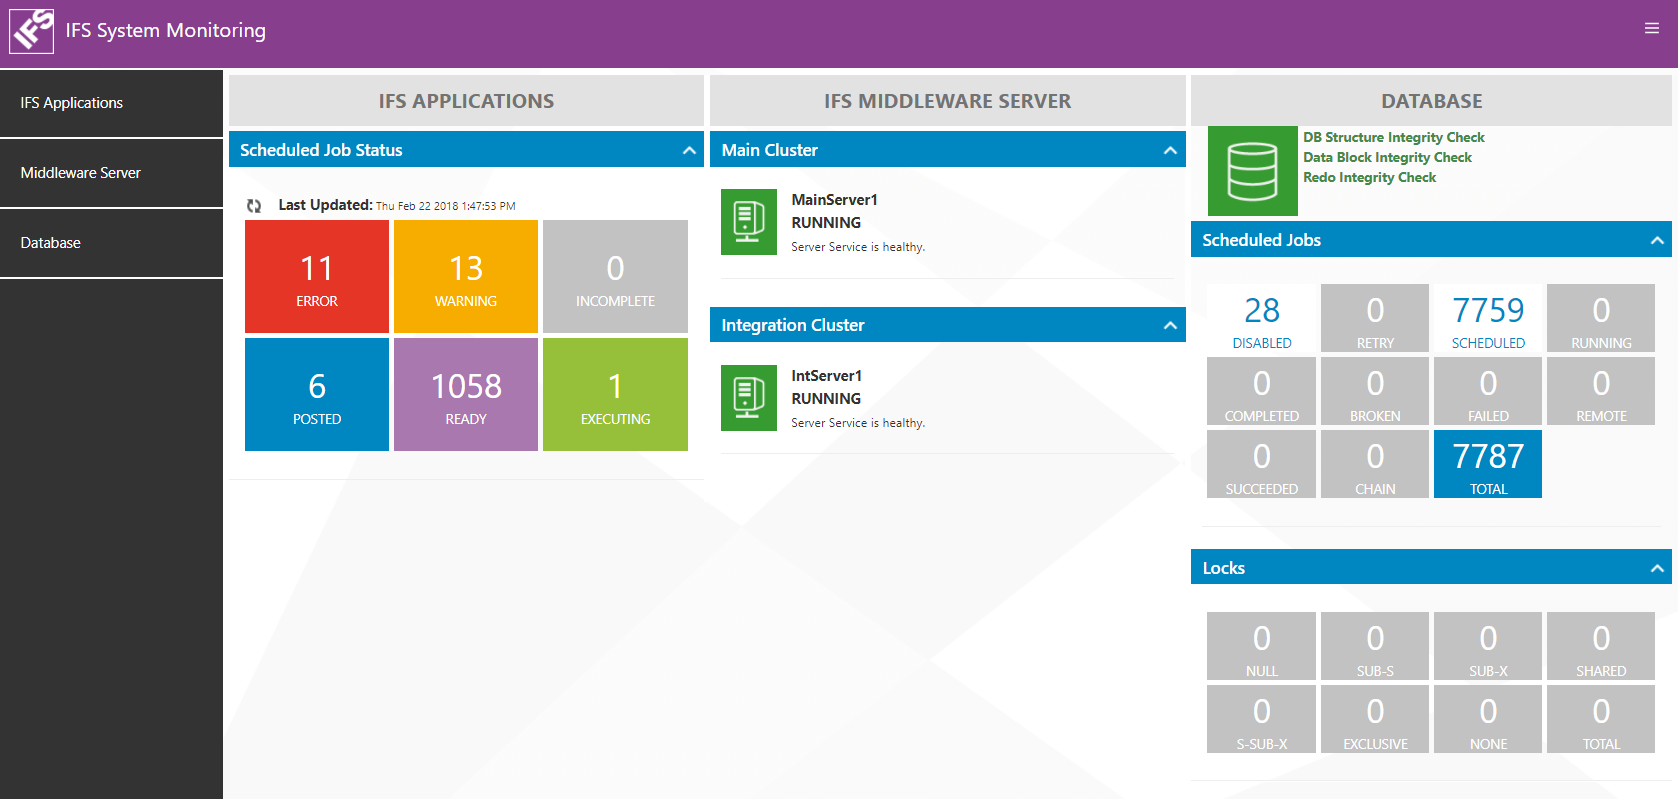Open IFS Applications in sidebar
The width and height of the screenshot is (1678, 799).
click(x=111, y=103)
